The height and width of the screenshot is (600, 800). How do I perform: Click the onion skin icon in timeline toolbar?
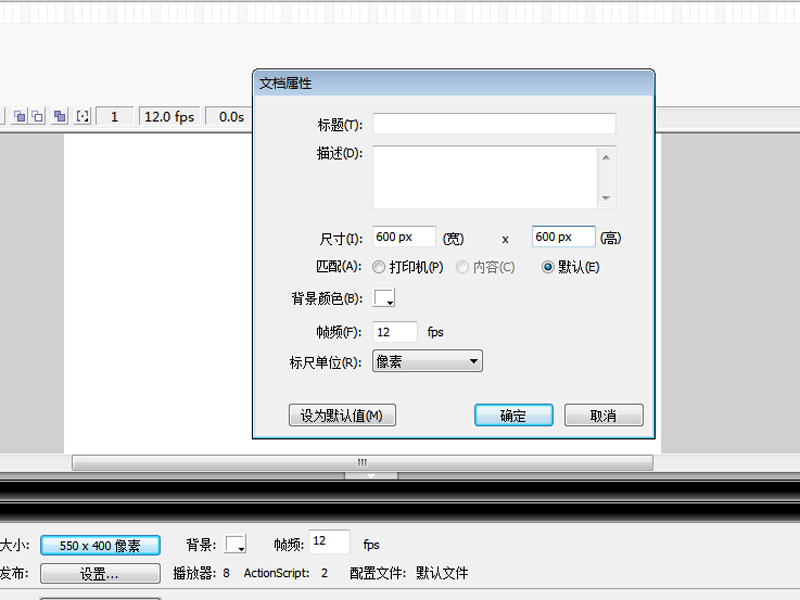[19, 116]
